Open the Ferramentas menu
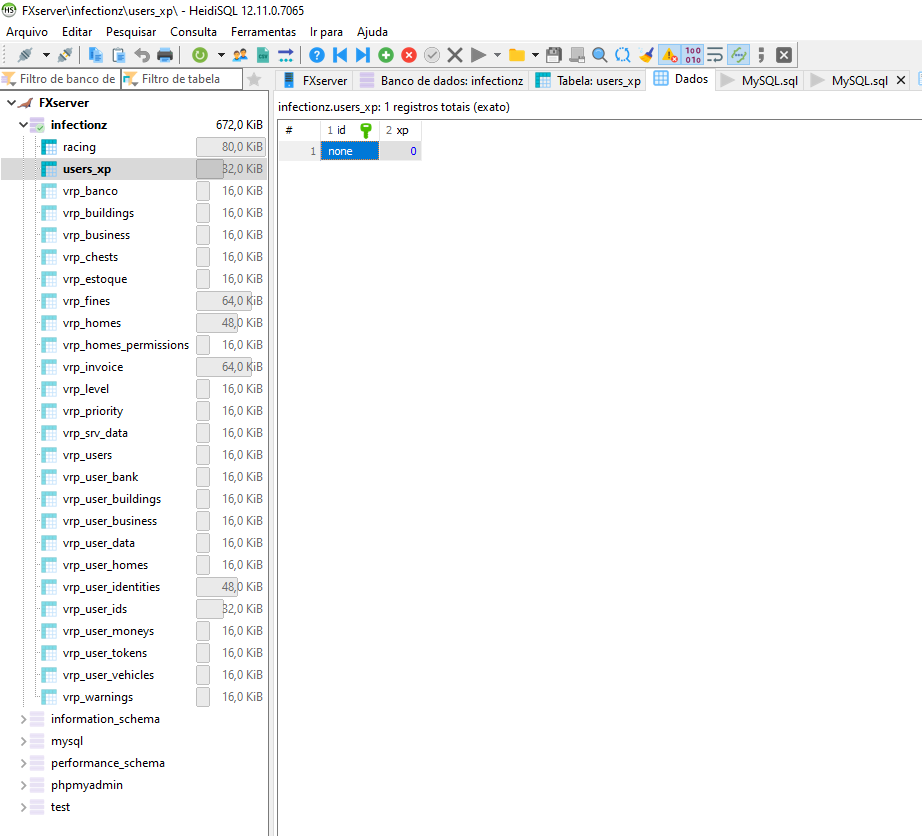The width and height of the screenshot is (922, 836). (x=263, y=32)
